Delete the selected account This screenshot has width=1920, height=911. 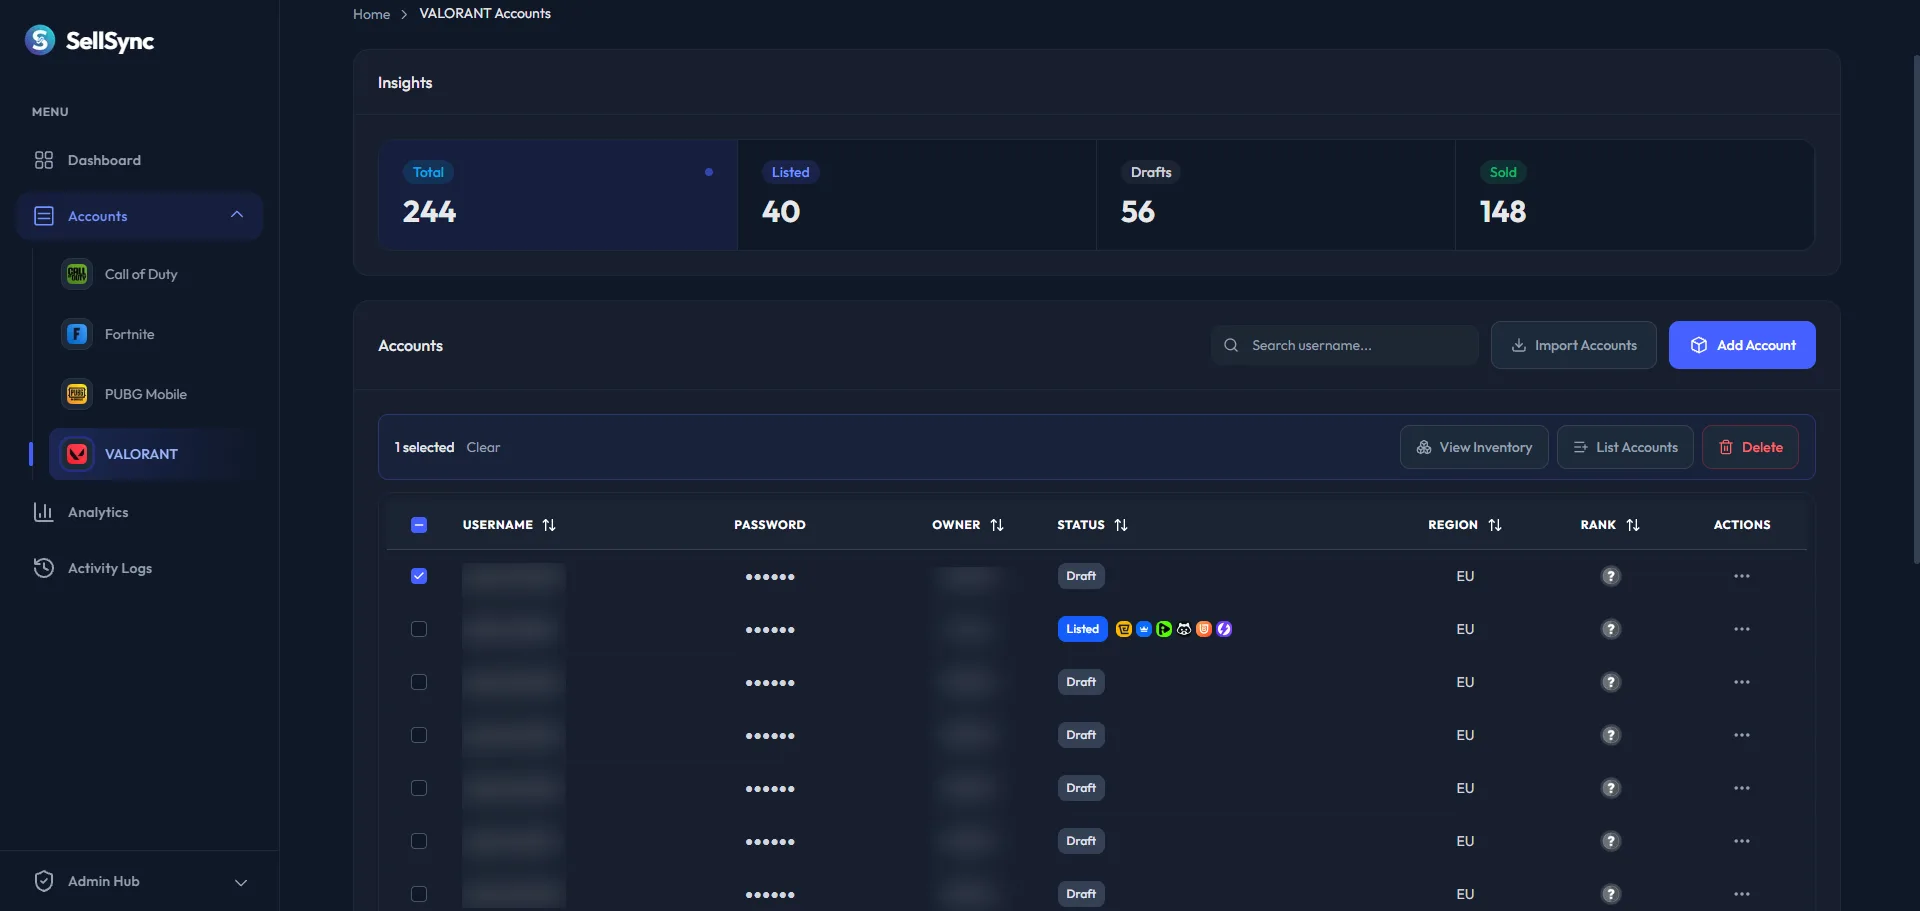click(1750, 447)
